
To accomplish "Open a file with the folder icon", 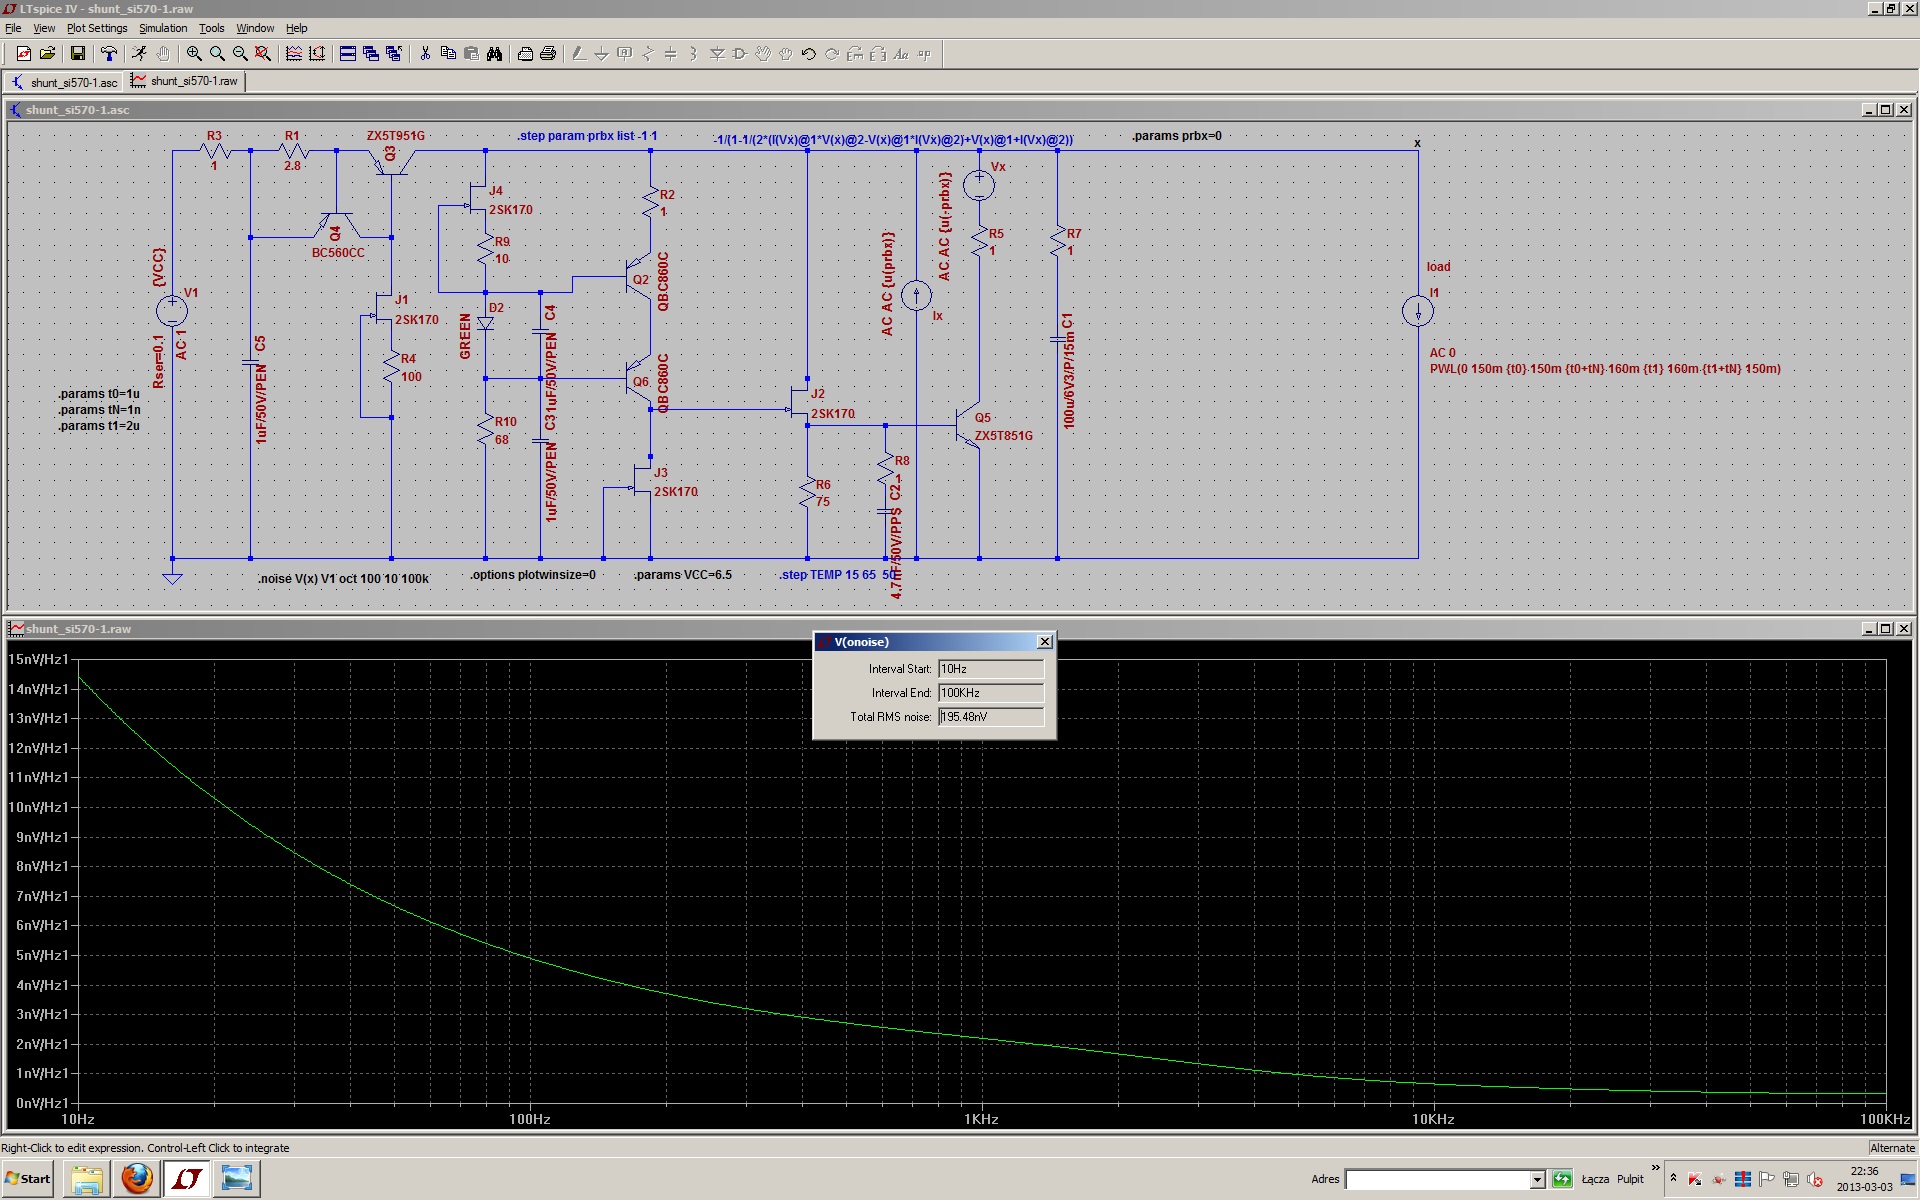I will pyautogui.click(x=46, y=54).
